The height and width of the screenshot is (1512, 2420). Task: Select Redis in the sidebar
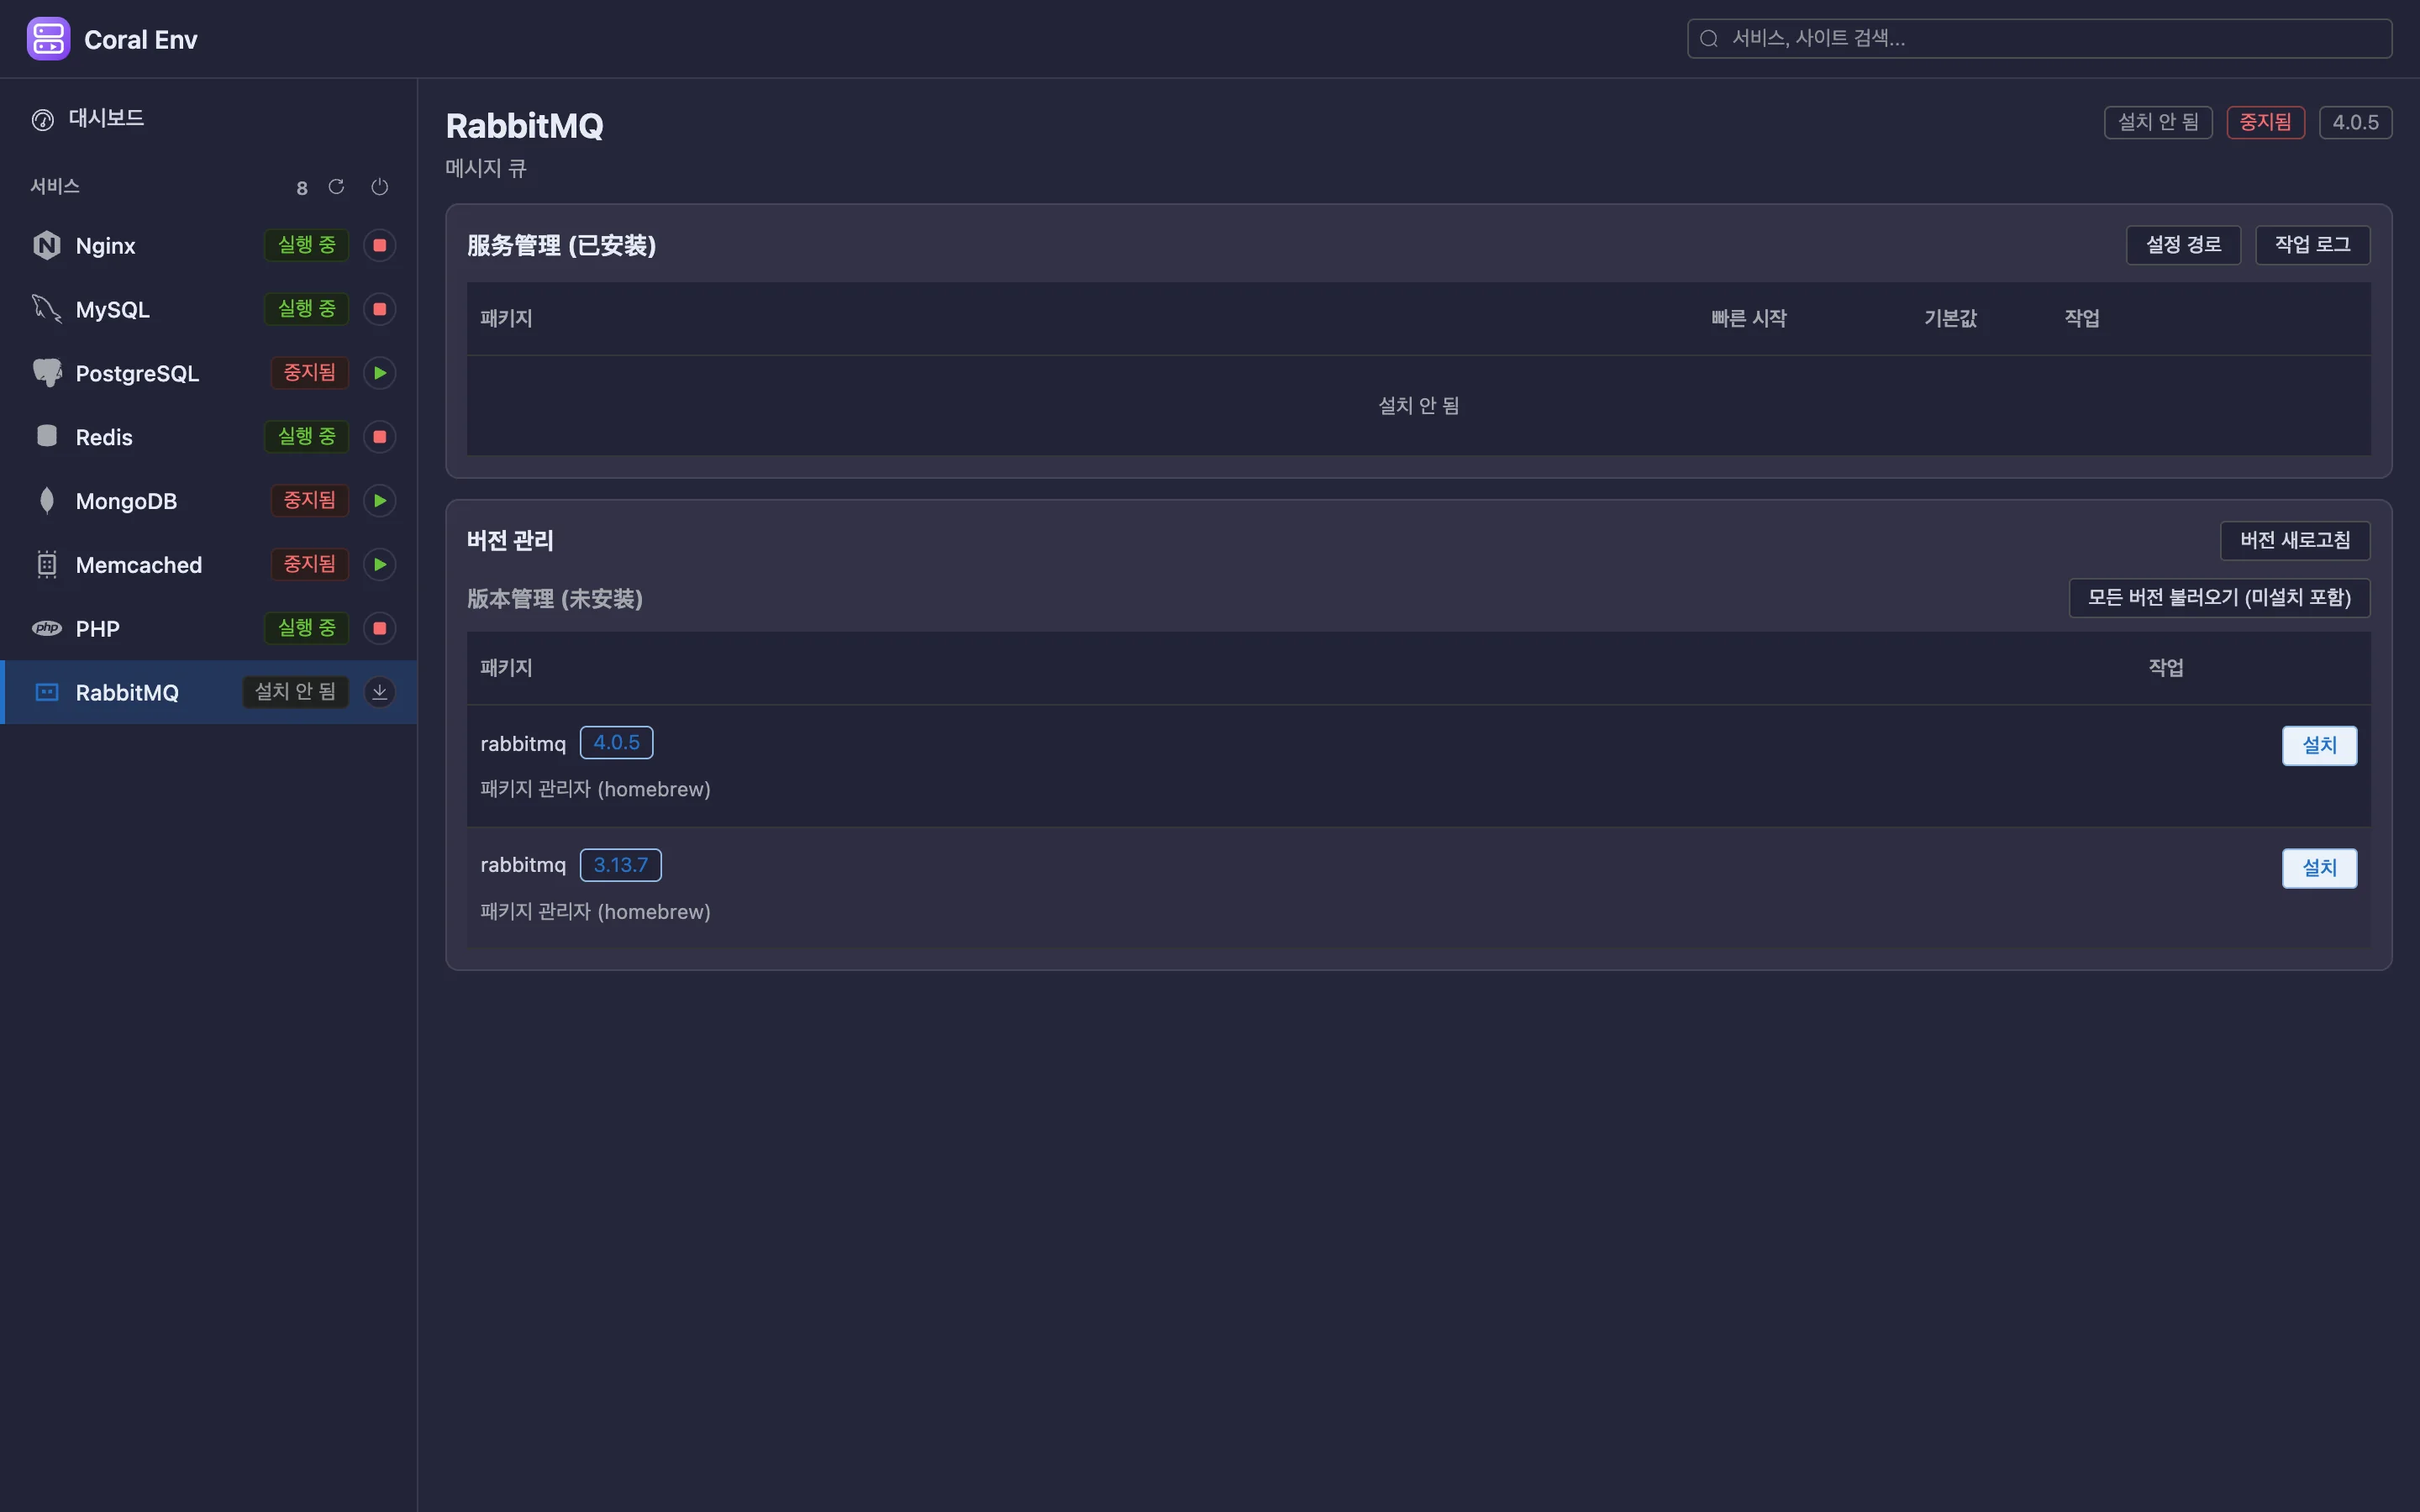point(208,437)
